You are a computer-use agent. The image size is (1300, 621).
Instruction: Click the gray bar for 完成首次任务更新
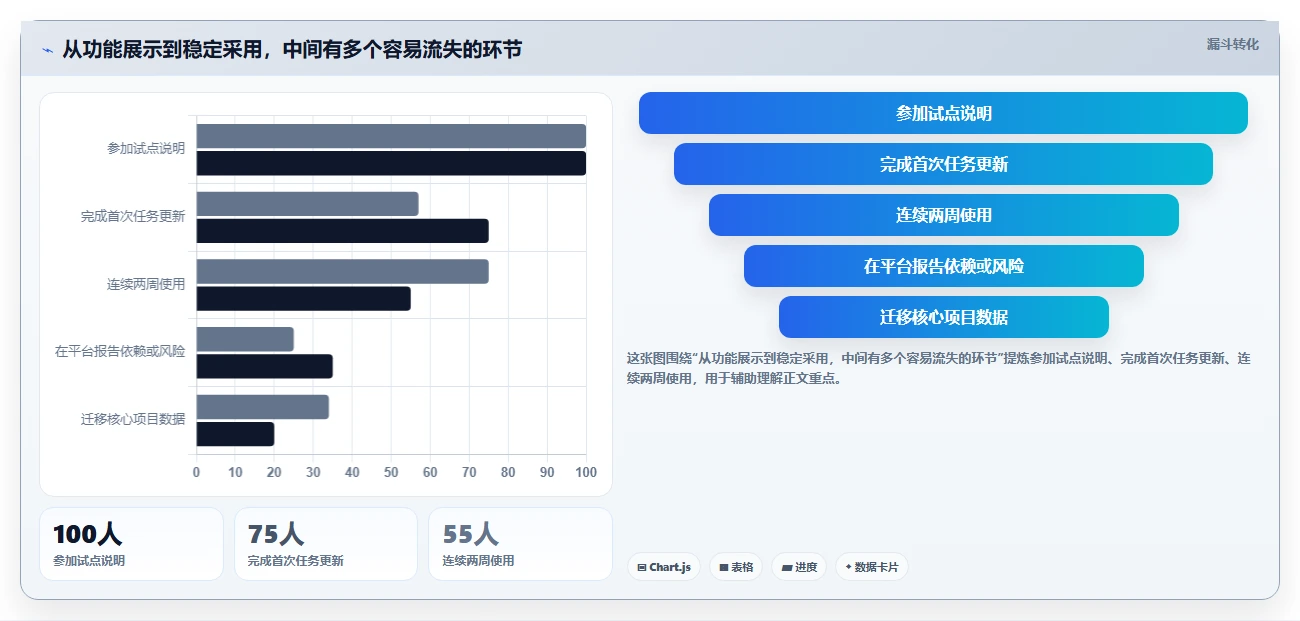307,204
